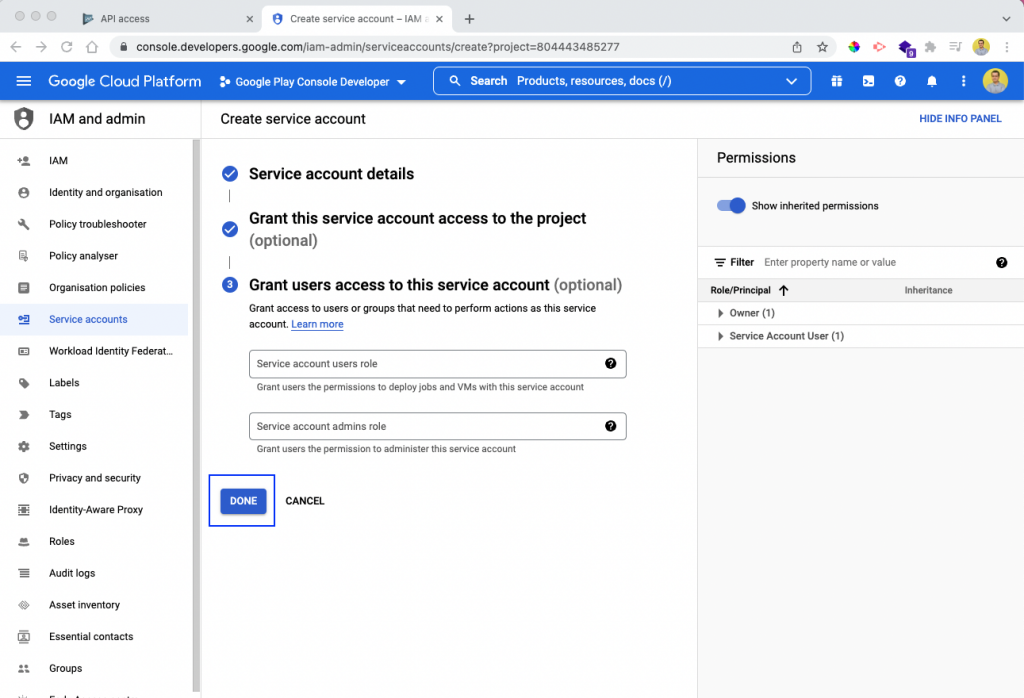Open Privacy and security
1024x698 pixels.
click(94, 478)
